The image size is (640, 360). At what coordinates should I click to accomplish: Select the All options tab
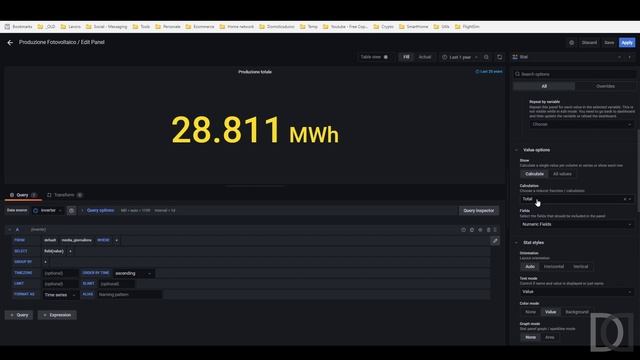[544, 86]
